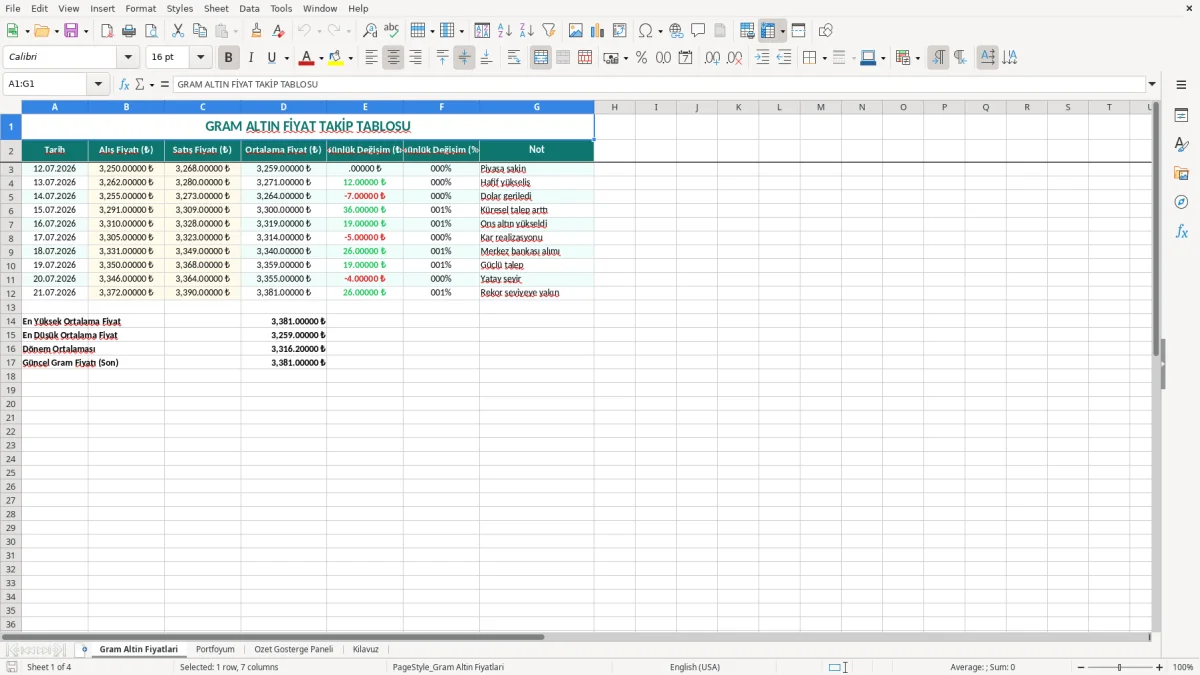Insert a hyperlink

pos(676,31)
